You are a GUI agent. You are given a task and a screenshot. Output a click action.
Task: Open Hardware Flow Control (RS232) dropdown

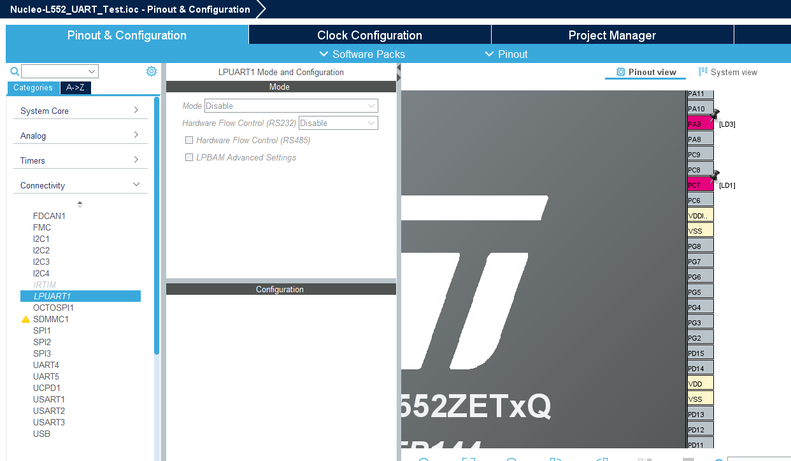point(338,123)
